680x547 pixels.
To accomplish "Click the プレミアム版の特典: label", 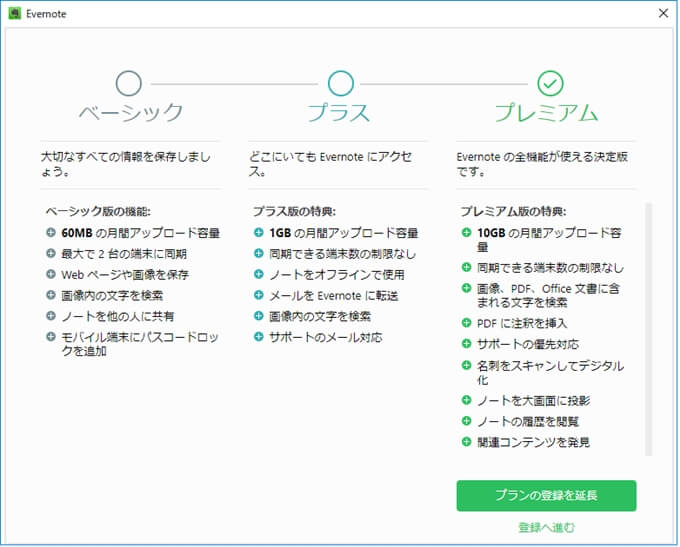I will pos(513,211).
